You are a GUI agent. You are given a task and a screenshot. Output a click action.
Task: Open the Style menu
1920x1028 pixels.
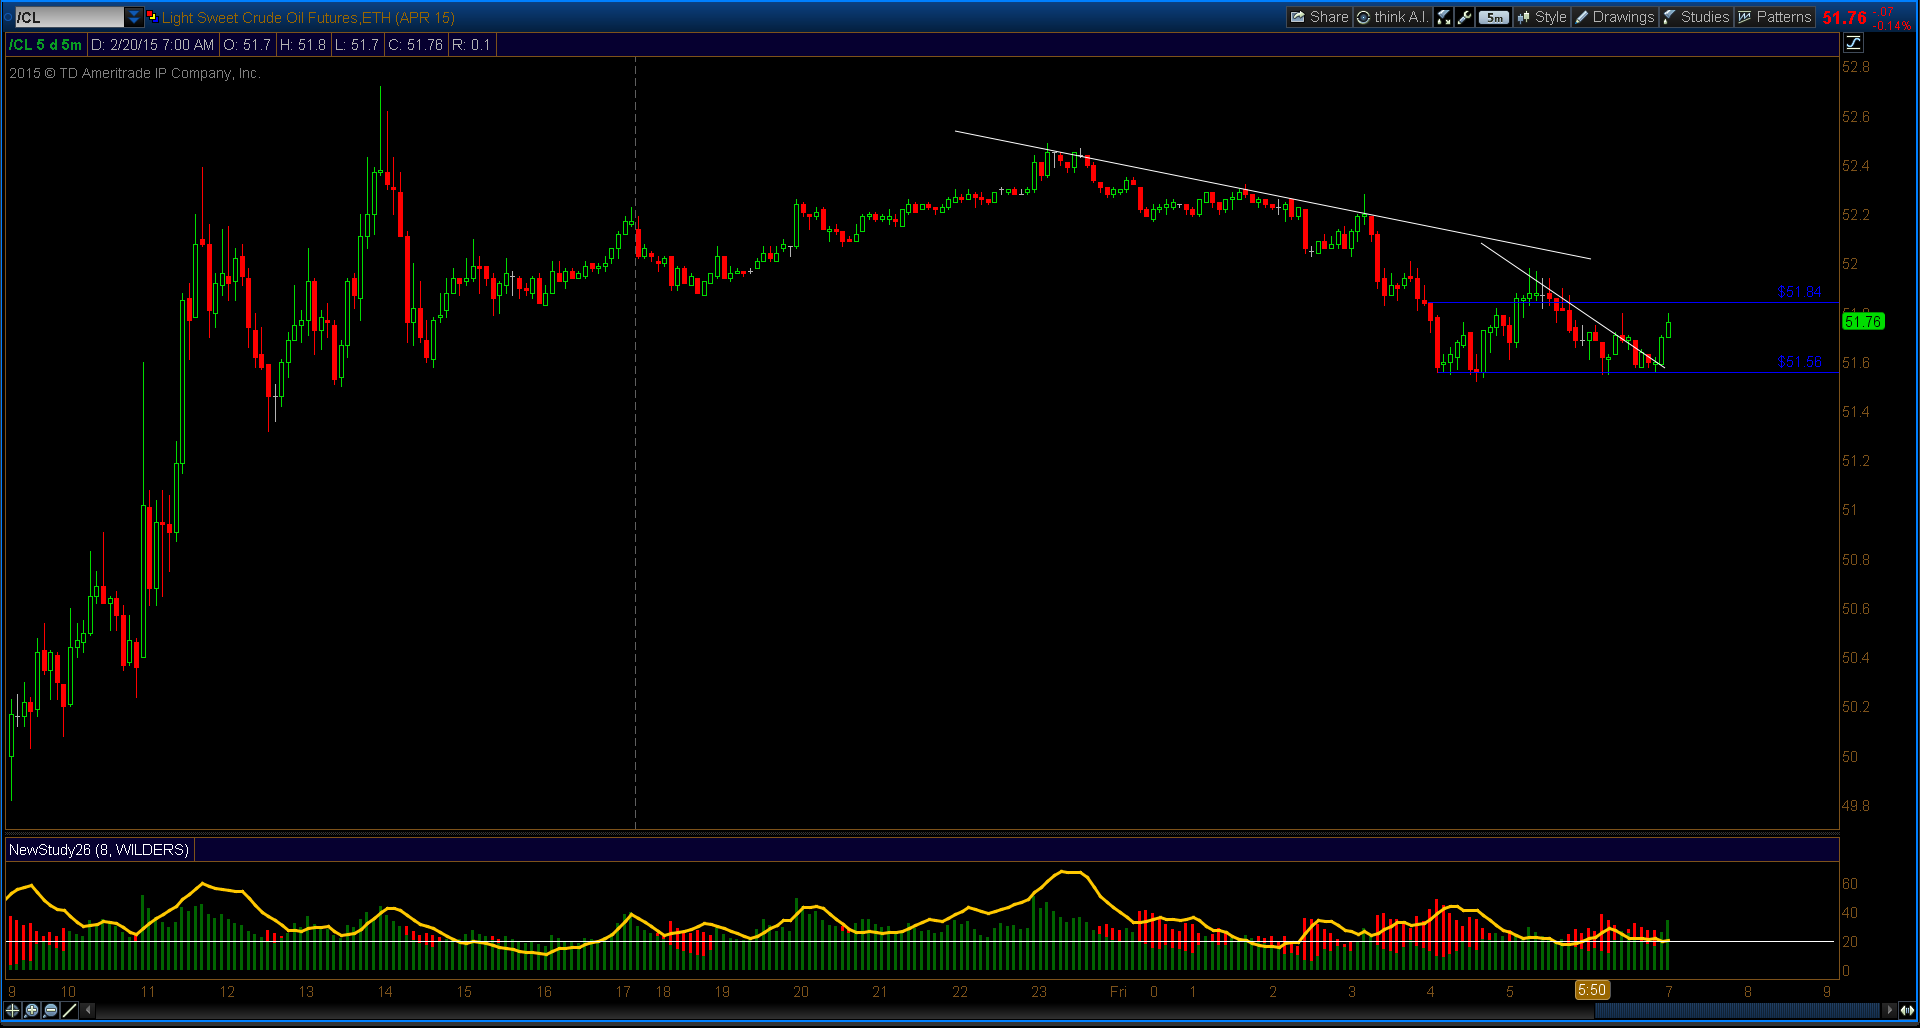coord(1542,17)
